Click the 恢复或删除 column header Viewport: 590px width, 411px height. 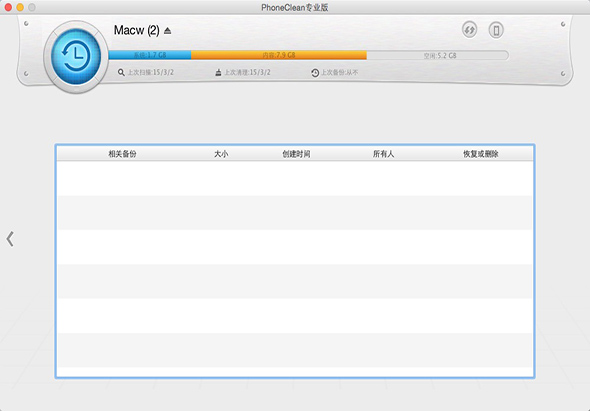point(481,154)
